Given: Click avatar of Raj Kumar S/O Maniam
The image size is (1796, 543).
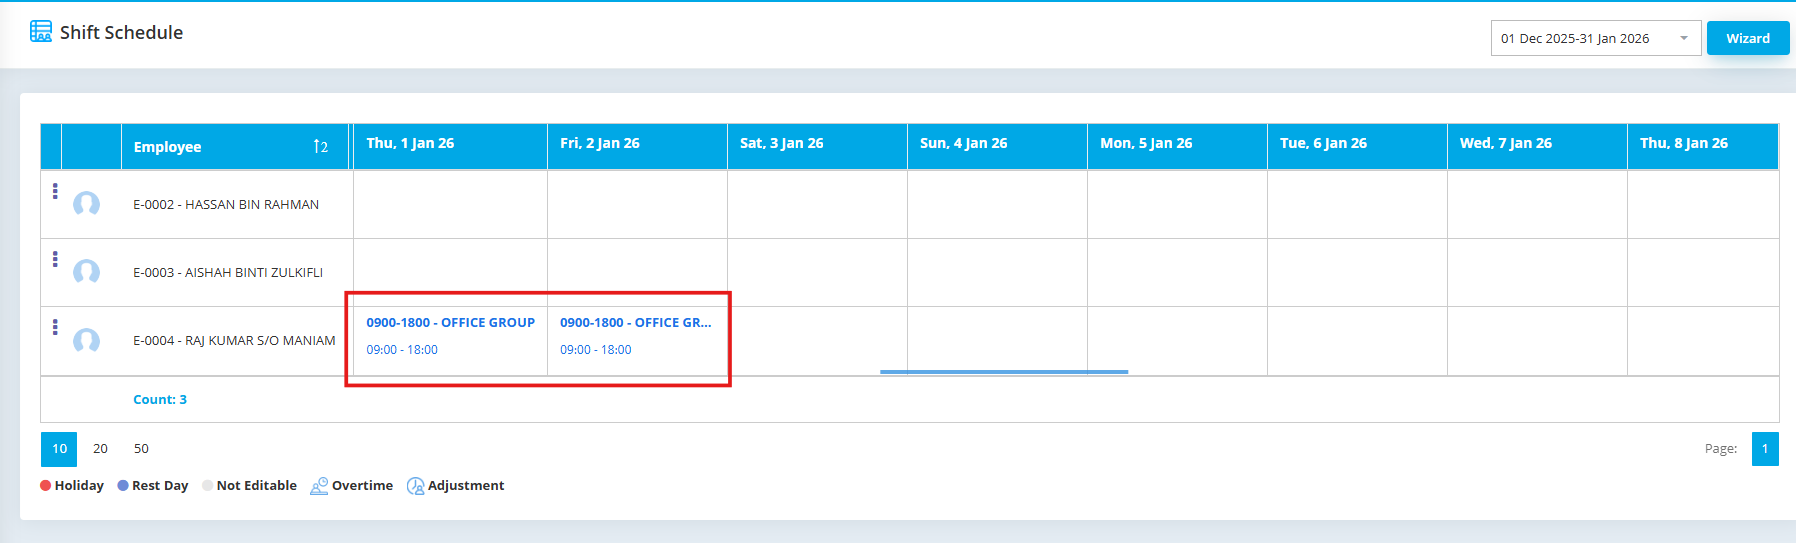Looking at the screenshot, I should (87, 341).
